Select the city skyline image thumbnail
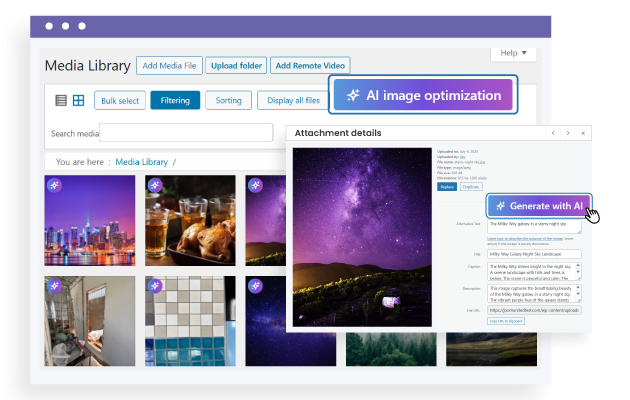630x400 pixels. [90, 218]
